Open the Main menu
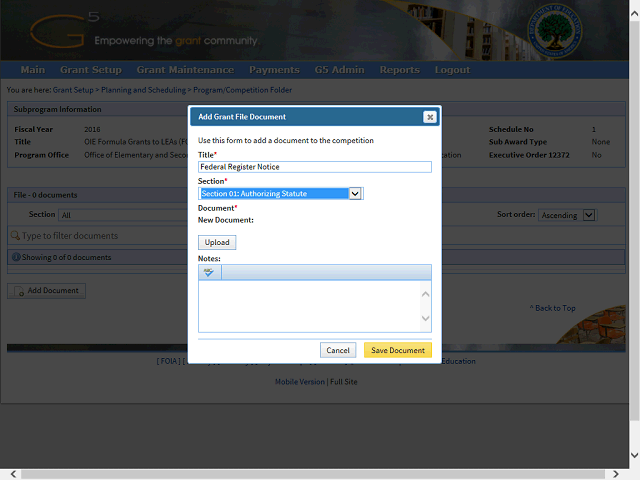The image size is (640, 480). coord(33,70)
